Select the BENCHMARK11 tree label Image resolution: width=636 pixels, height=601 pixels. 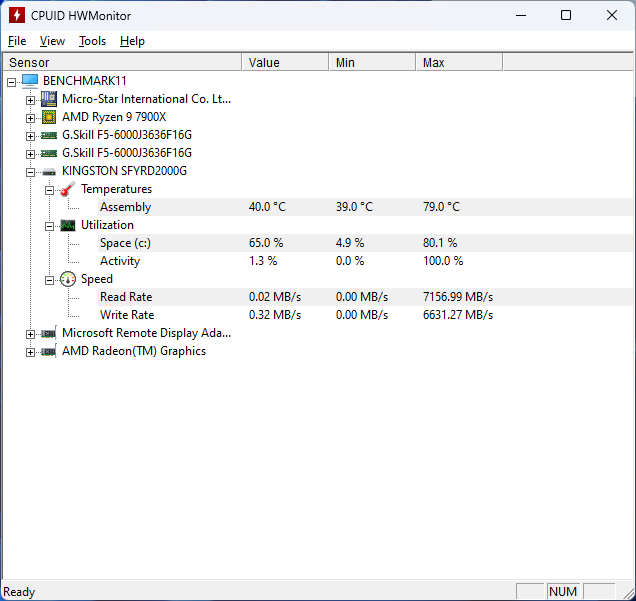85,81
